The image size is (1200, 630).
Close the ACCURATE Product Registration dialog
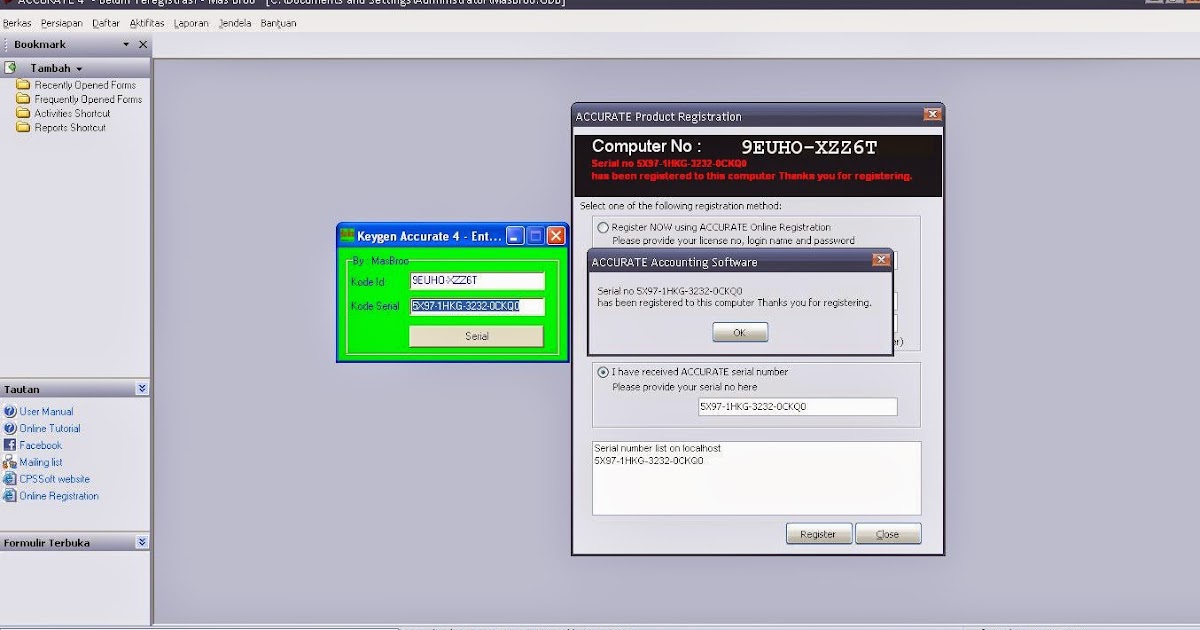tap(932, 115)
